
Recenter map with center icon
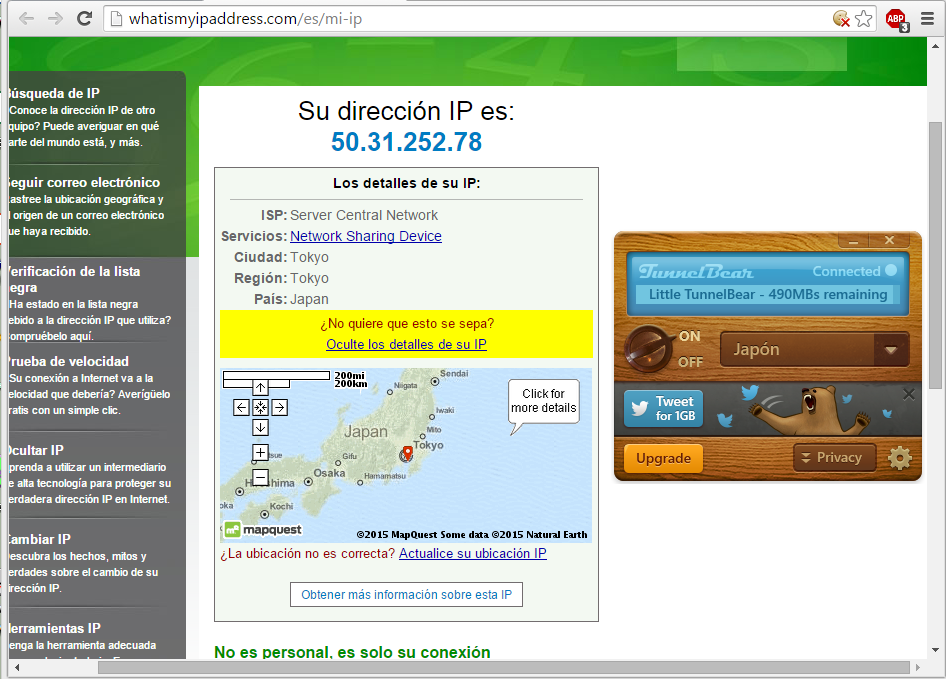click(x=260, y=407)
